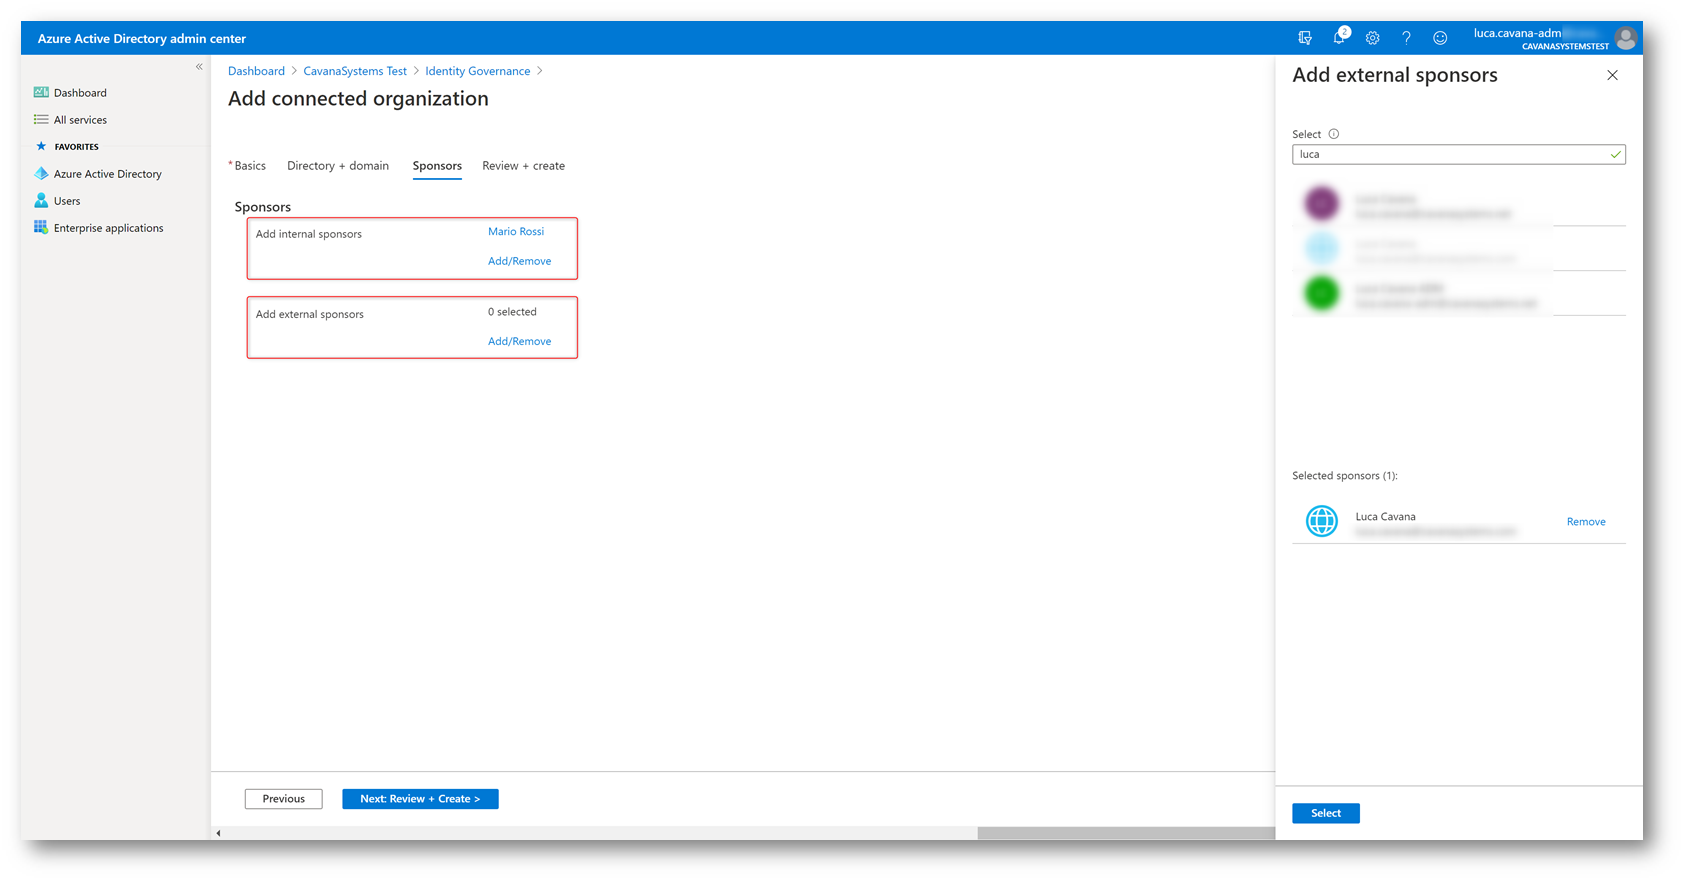Close the Add external sponsors panel
This screenshot has width=1685, height=882.
click(x=1612, y=75)
